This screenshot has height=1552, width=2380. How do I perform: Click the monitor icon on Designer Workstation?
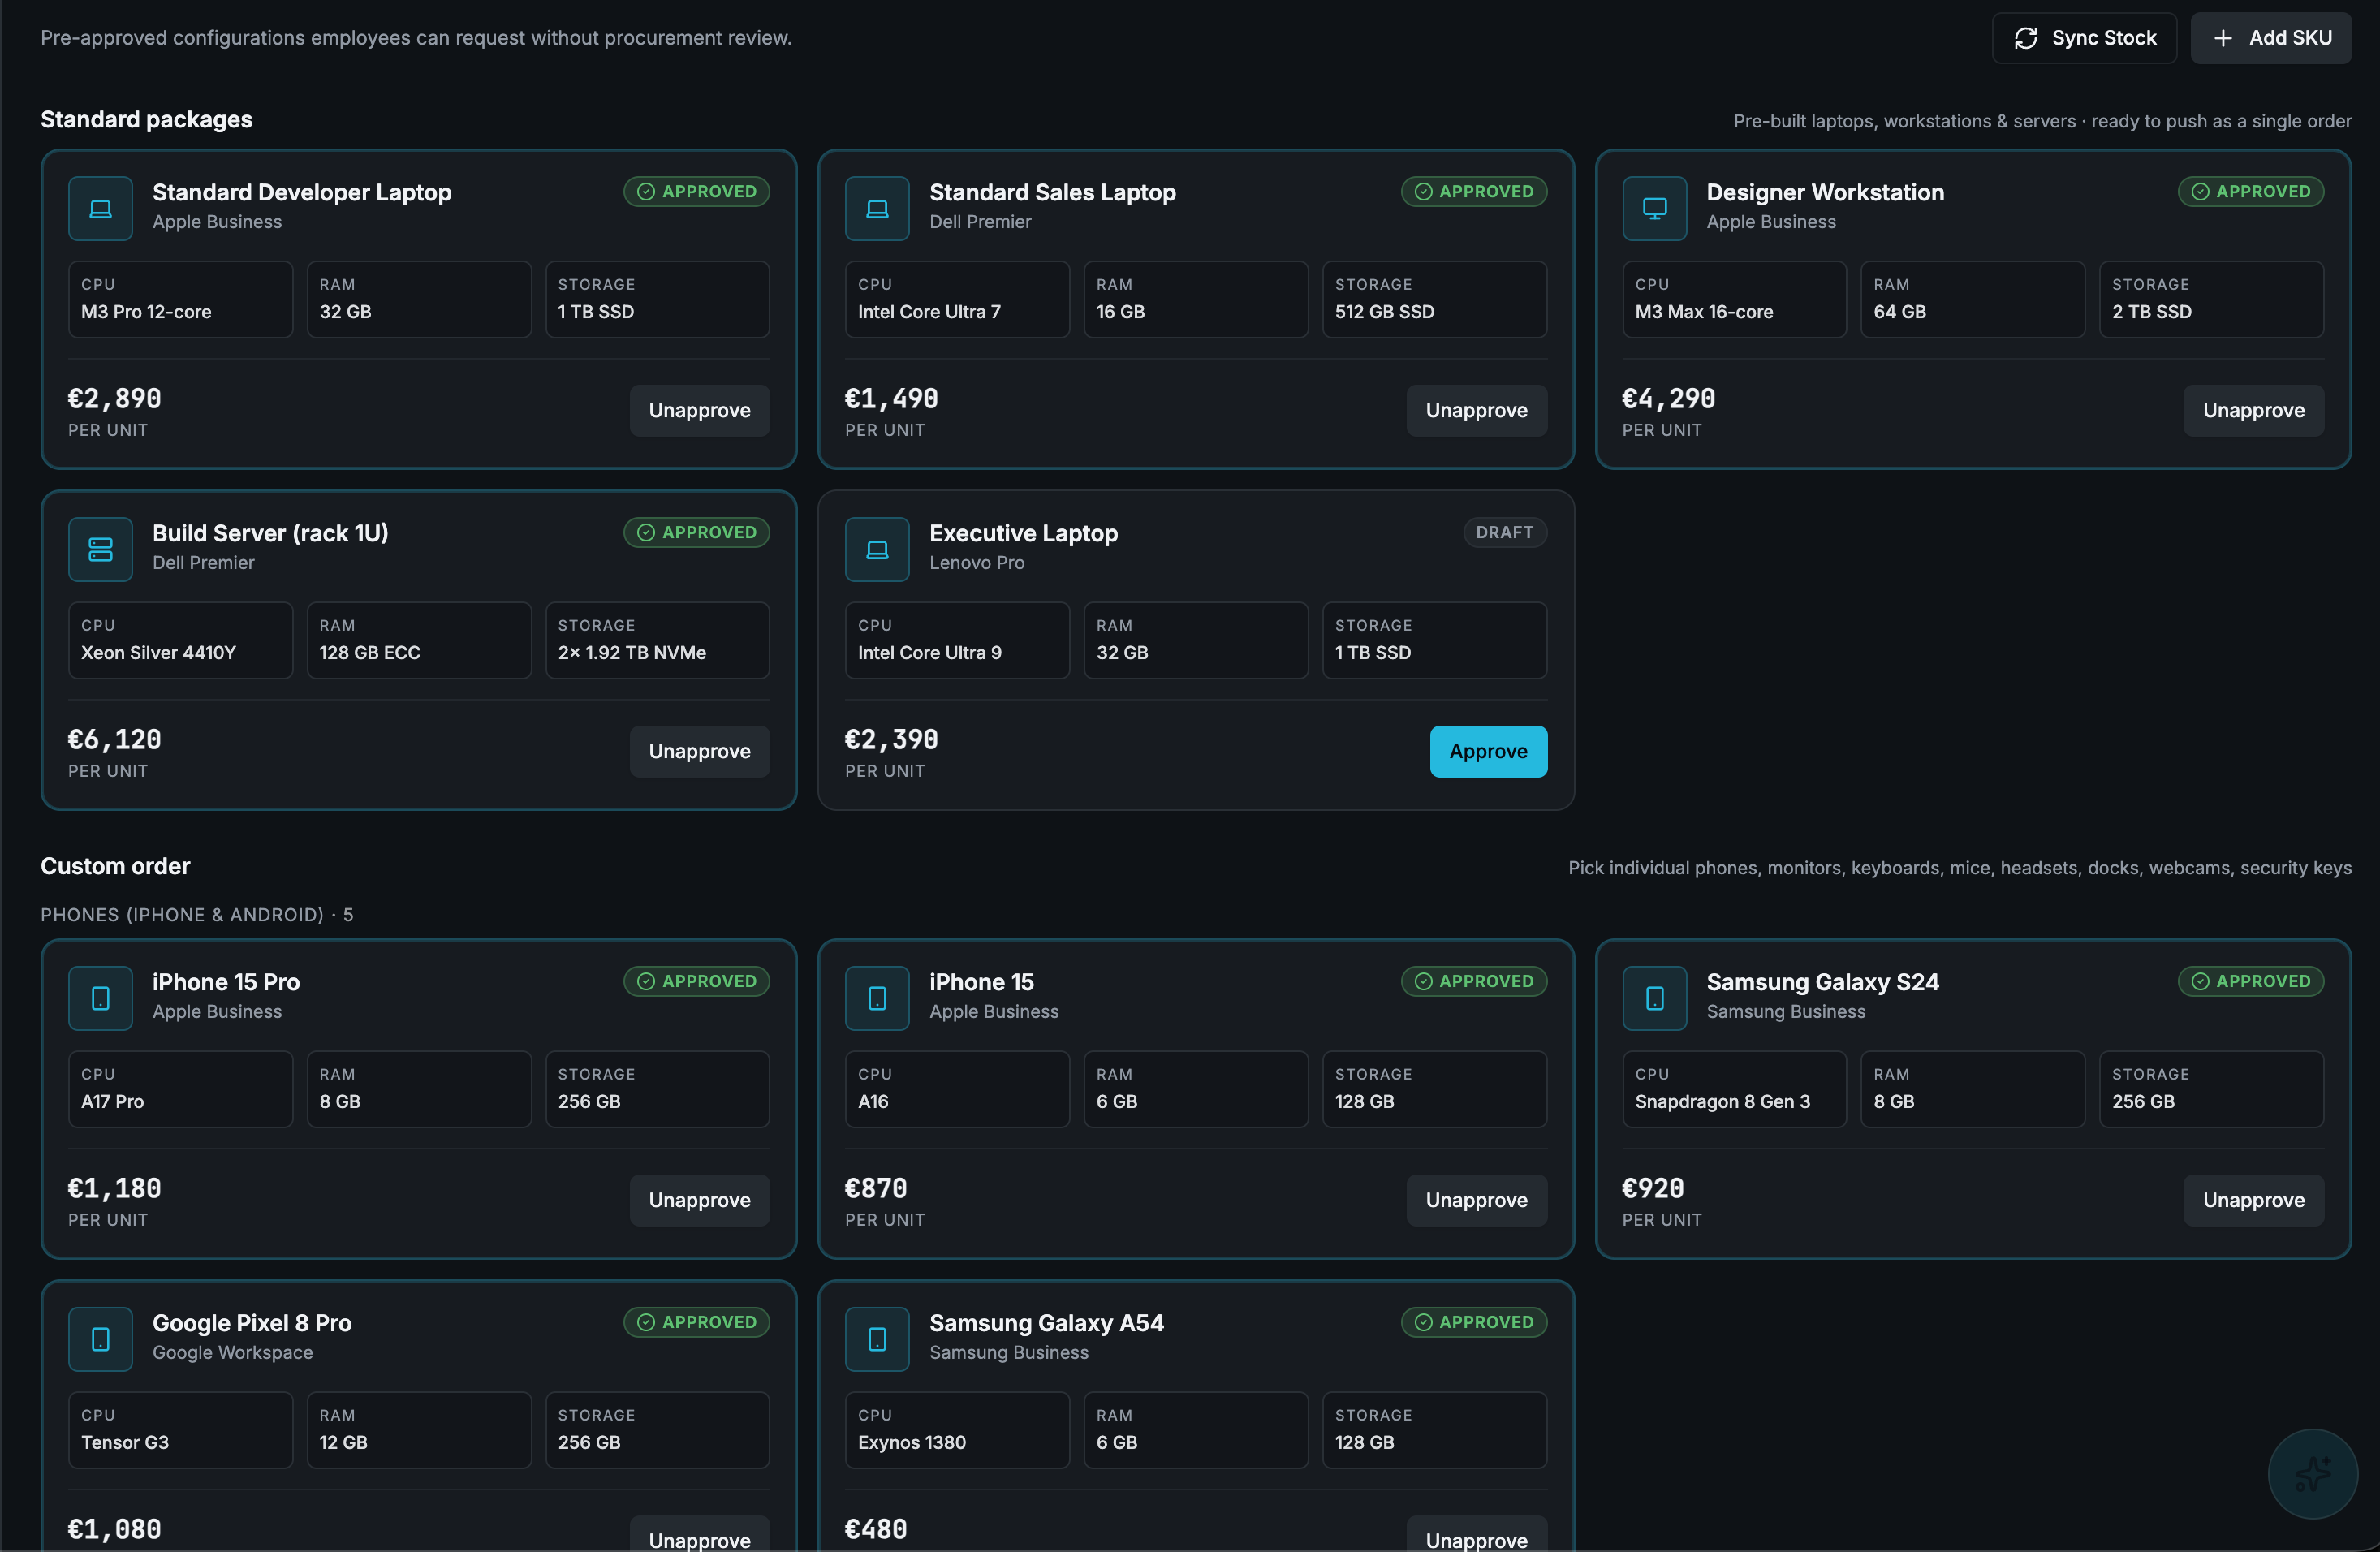(1655, 208)
